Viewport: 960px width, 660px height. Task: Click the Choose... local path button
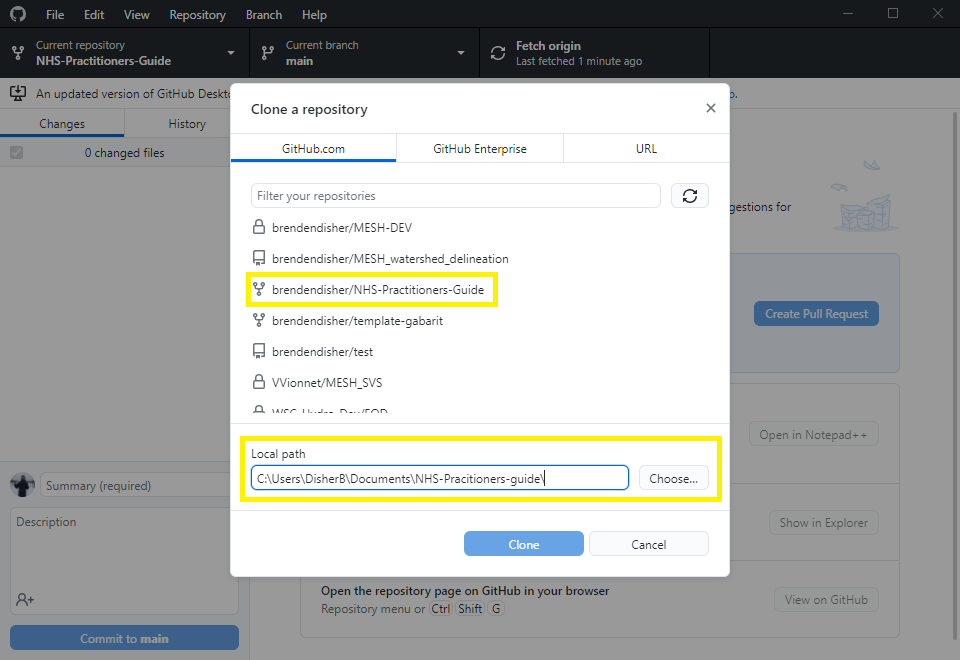[673, 478]
